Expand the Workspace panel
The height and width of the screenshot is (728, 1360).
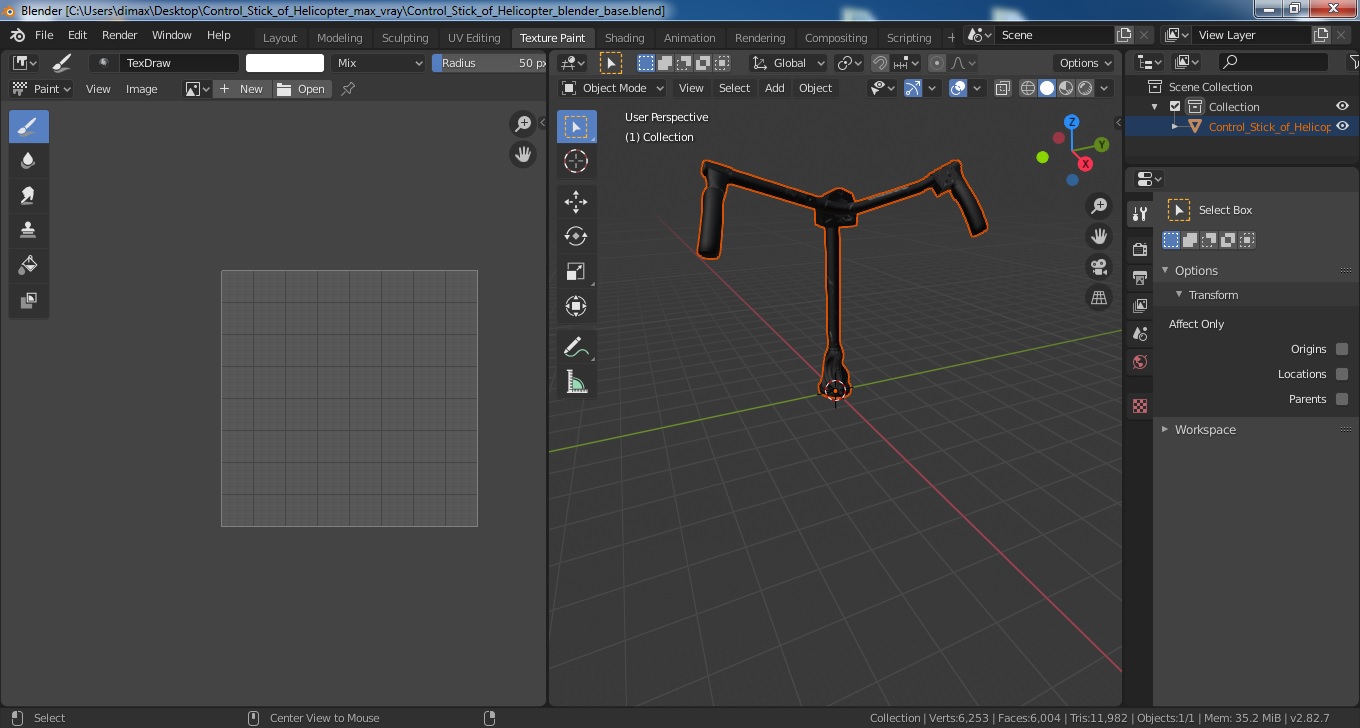(x=1165, y=430)
